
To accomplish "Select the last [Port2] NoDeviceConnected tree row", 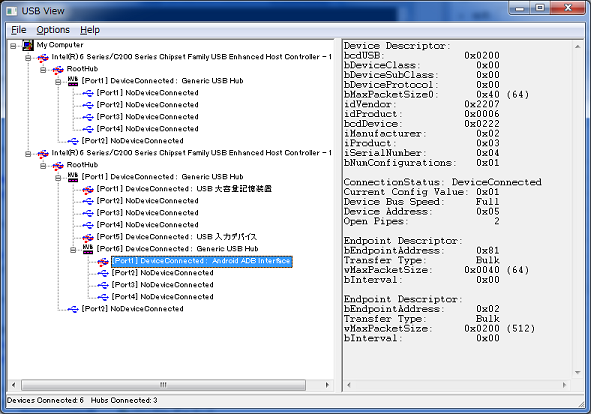I will click(132, 309).
